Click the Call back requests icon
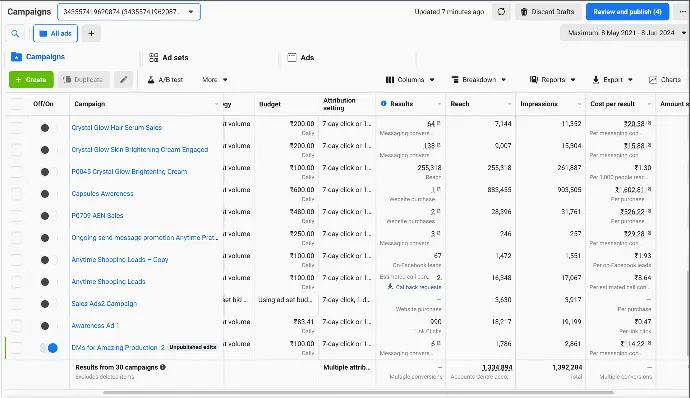Viewport: 690px width, 398px height. click(390, 287)
